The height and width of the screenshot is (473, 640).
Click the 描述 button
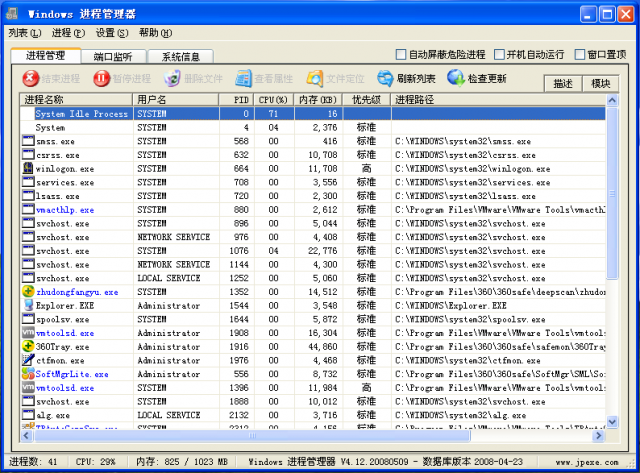tap(562, 83)
